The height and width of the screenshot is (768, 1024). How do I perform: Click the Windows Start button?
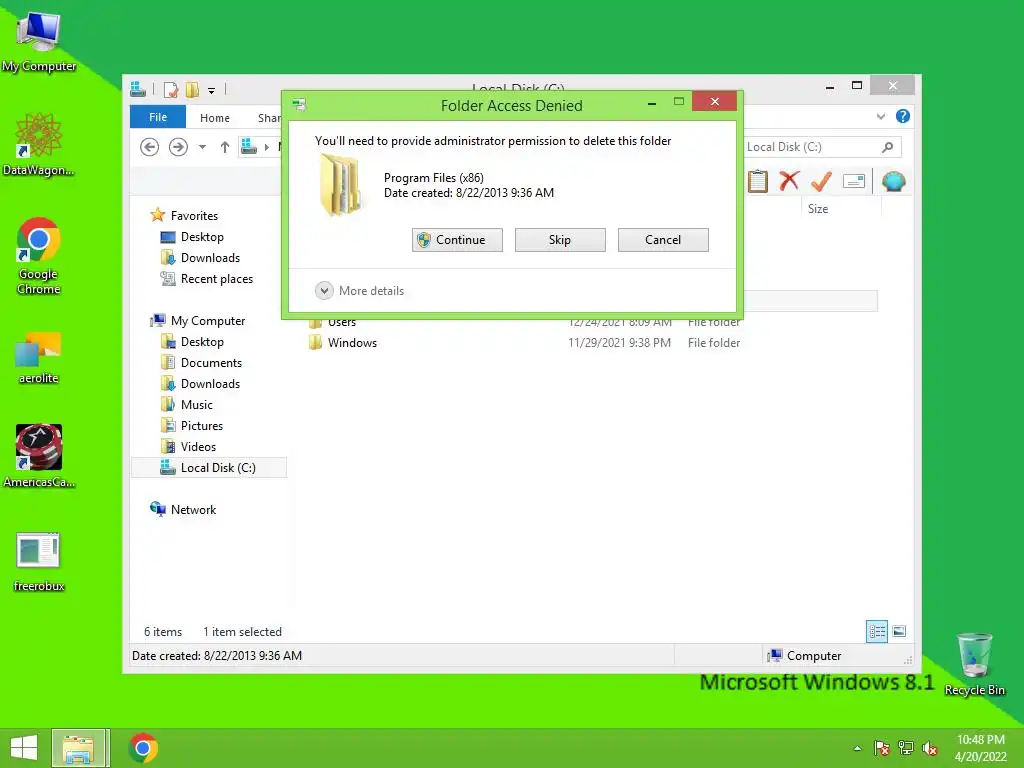click(24, 748)
